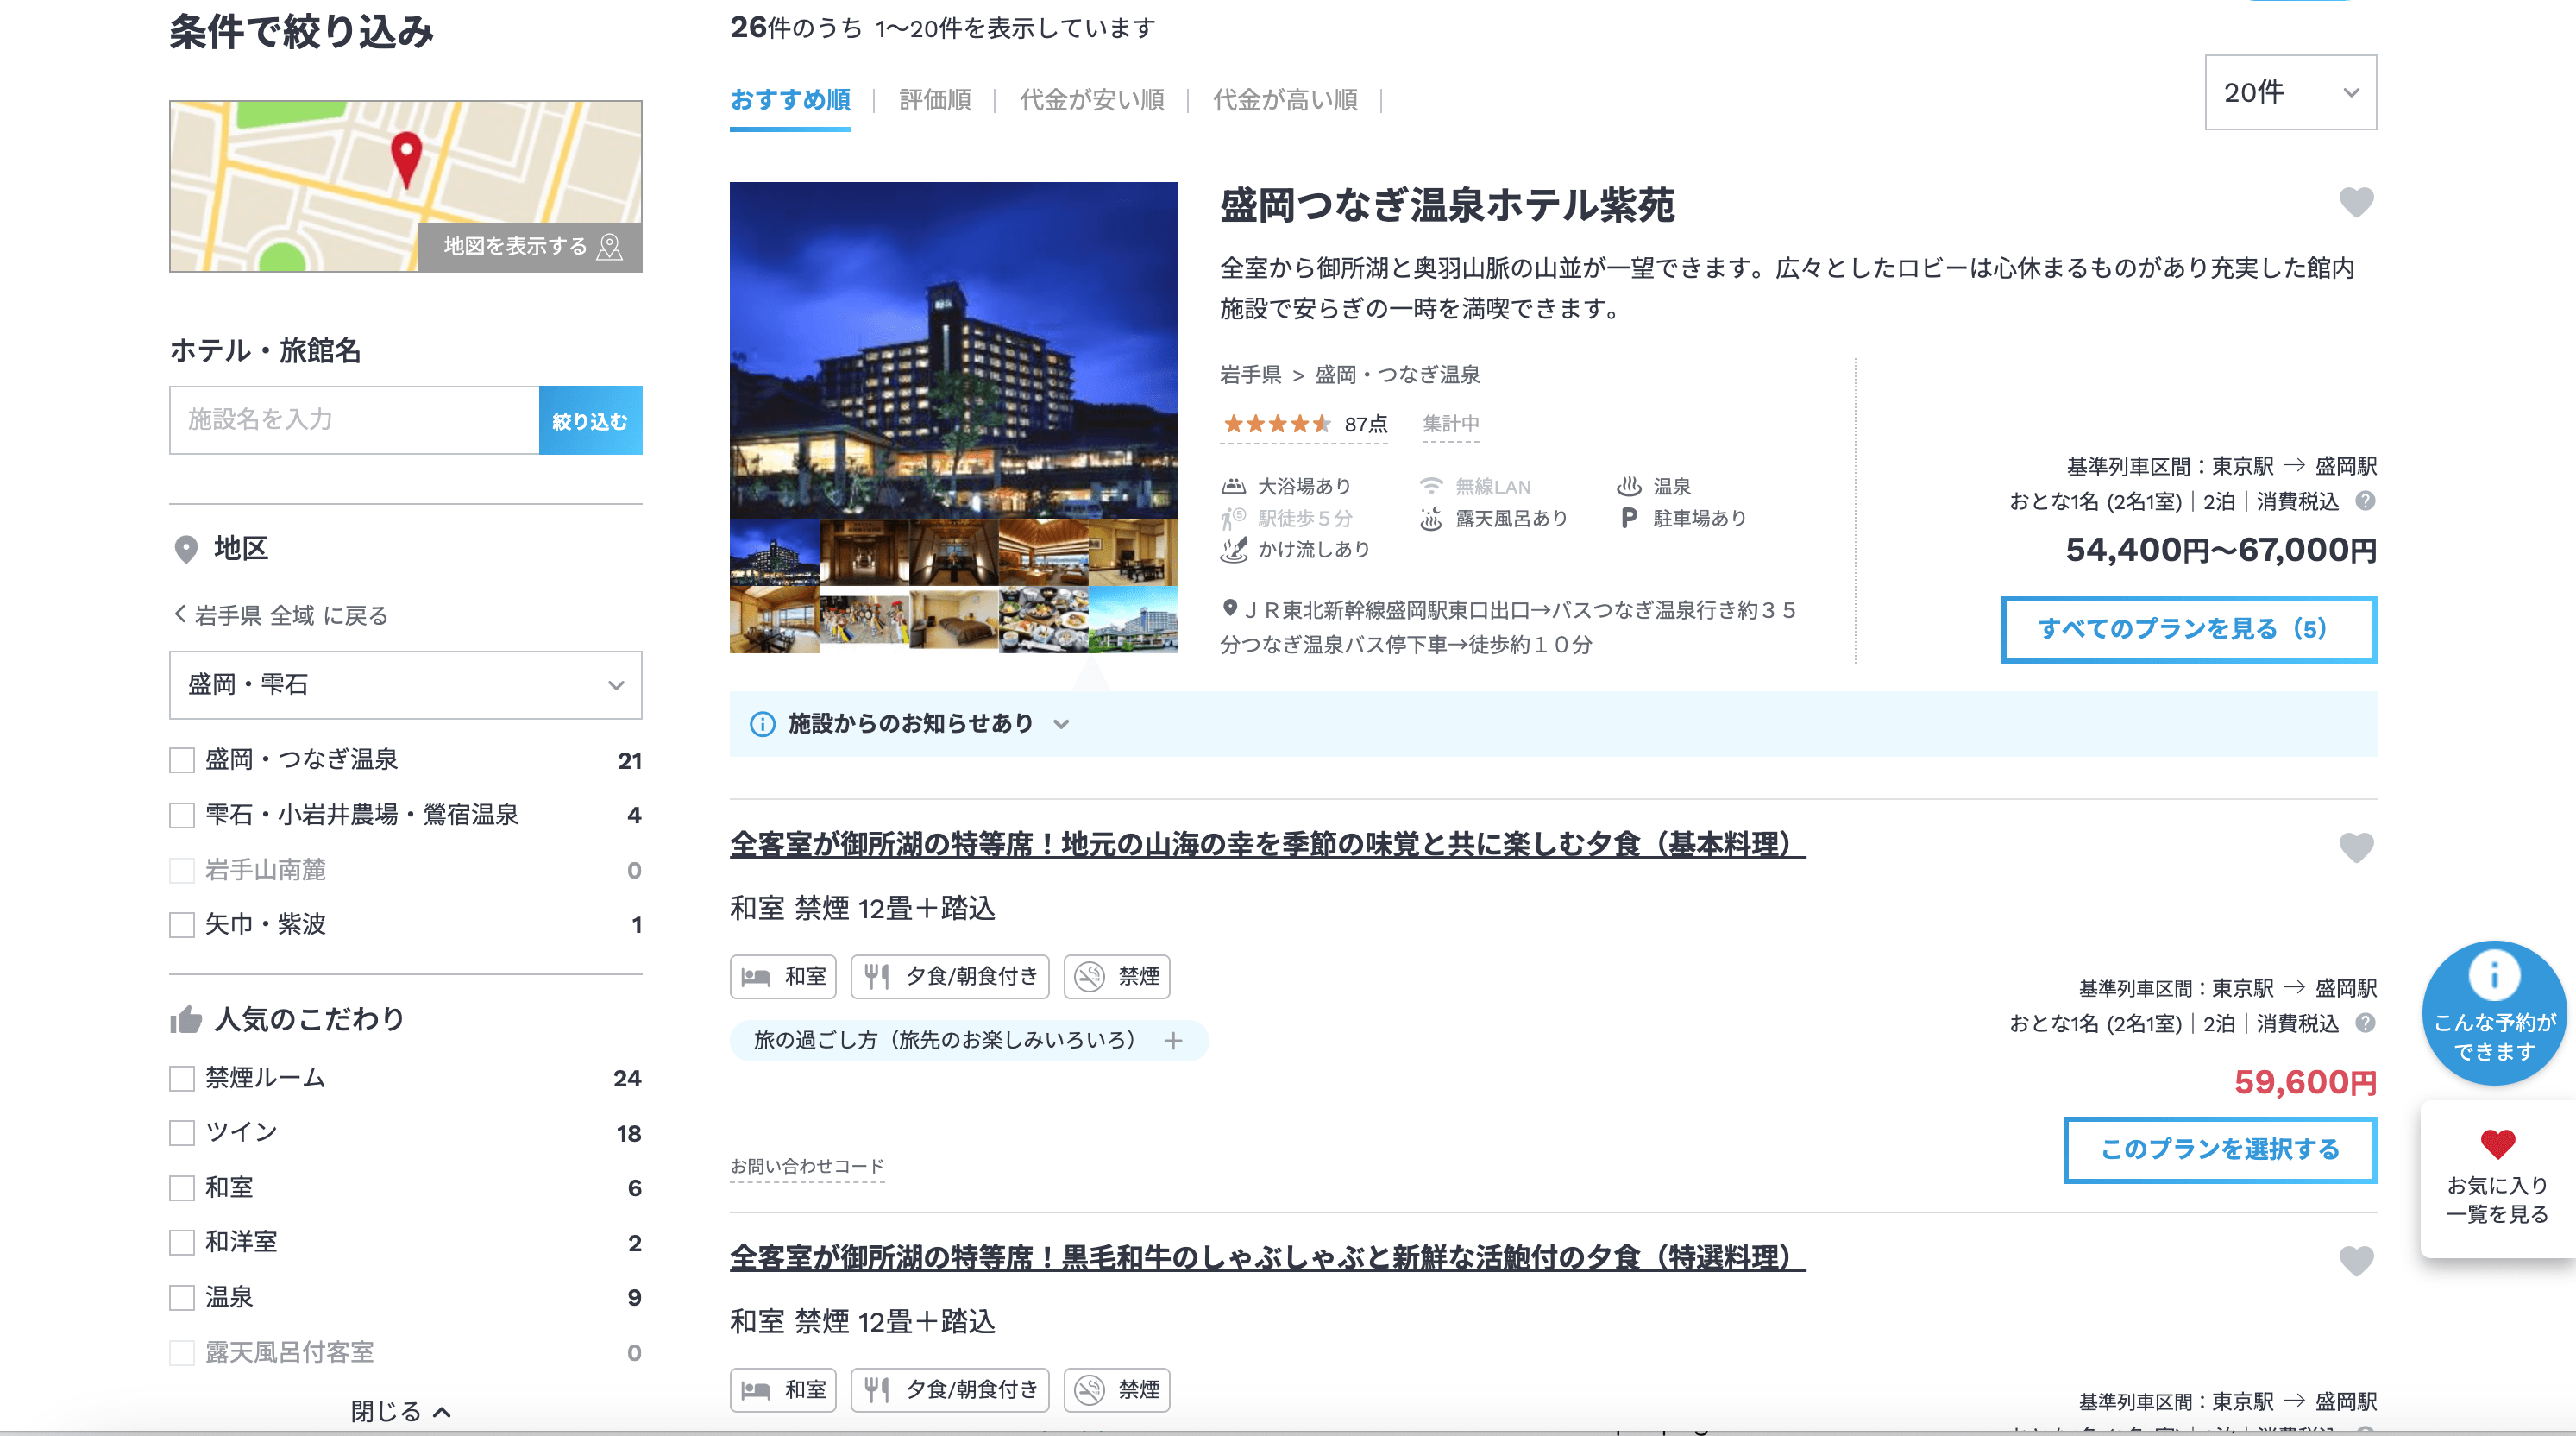Screen dimensions: 2576x1436
Task: Click heart icon on 特選料理 plan
Action: click(x=2355, y=1261)
